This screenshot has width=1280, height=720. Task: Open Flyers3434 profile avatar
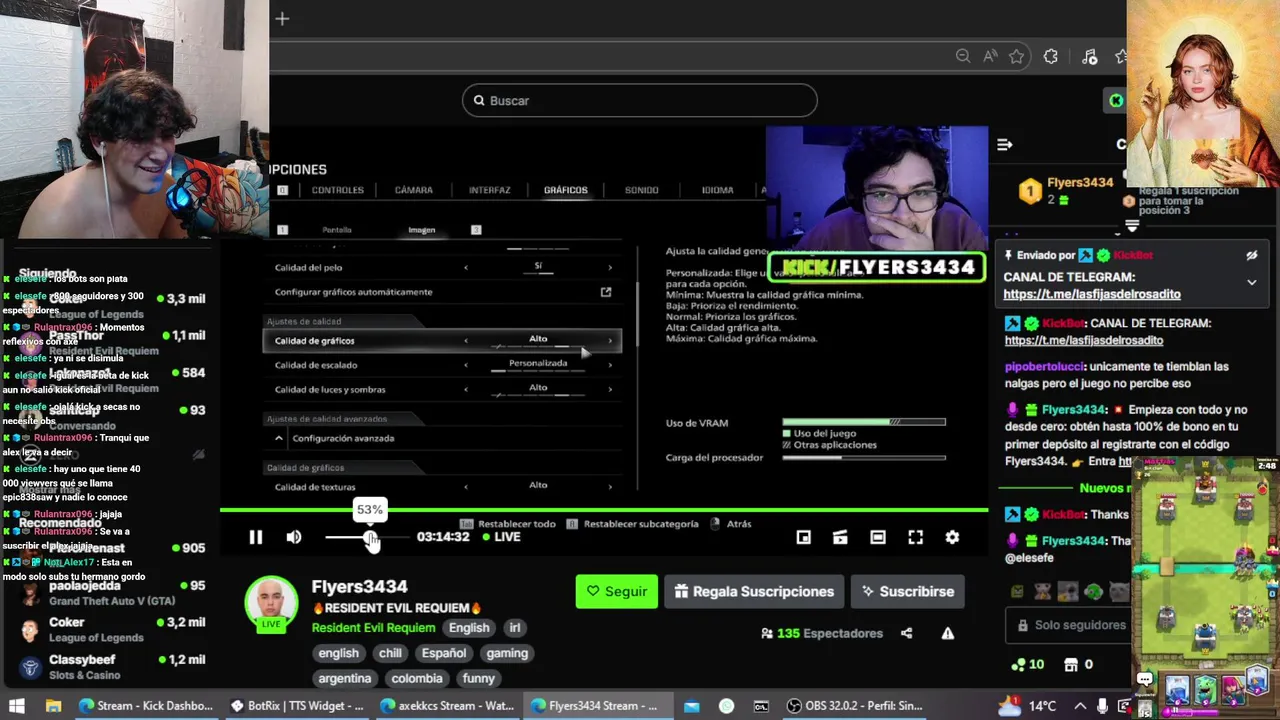tap(271, 603)
